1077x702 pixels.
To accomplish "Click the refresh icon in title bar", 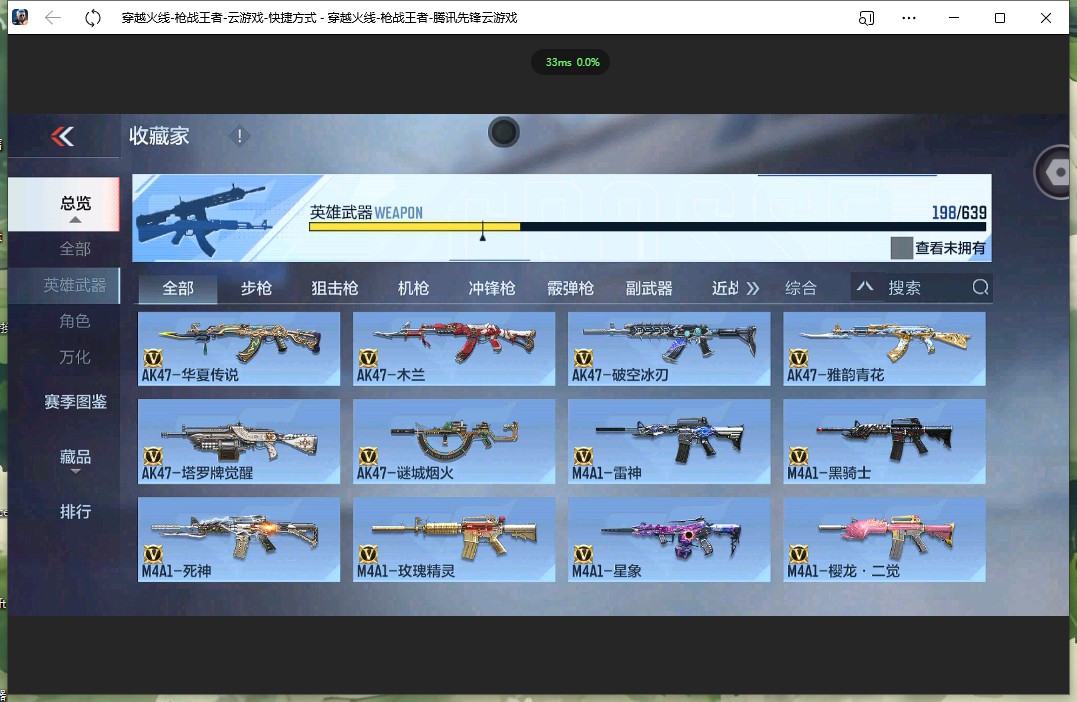I will 93,18.
